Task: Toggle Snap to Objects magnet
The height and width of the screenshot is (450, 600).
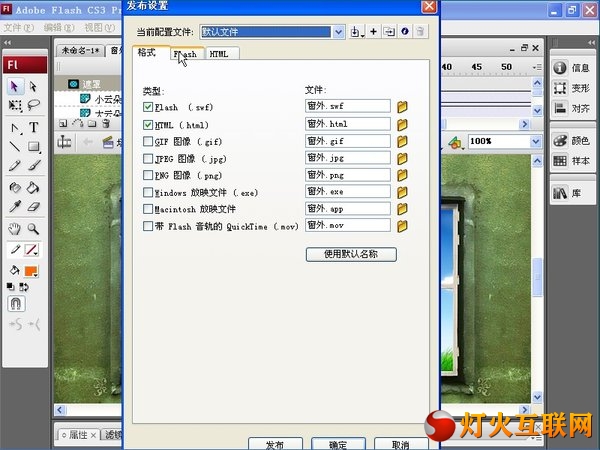Action: click(x=16, y=304)
